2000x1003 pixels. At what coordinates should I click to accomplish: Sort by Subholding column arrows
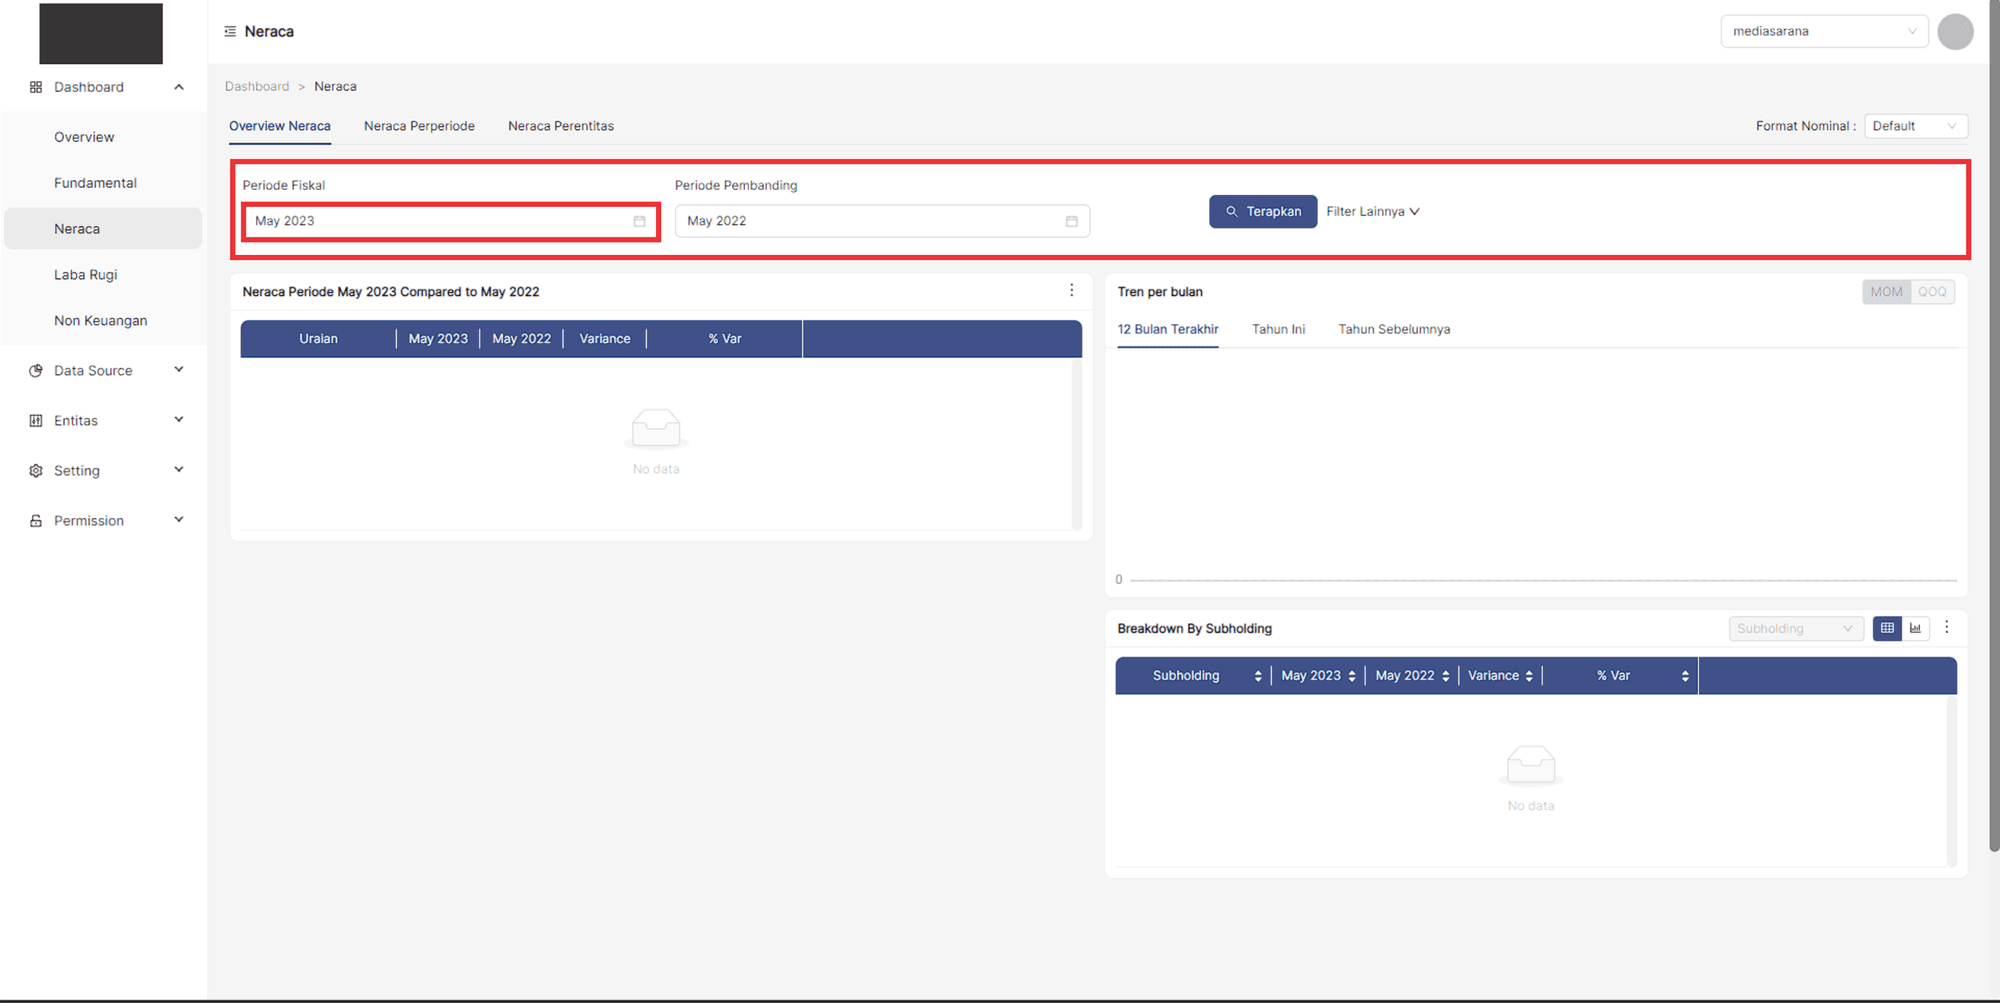pos(1257,676)
